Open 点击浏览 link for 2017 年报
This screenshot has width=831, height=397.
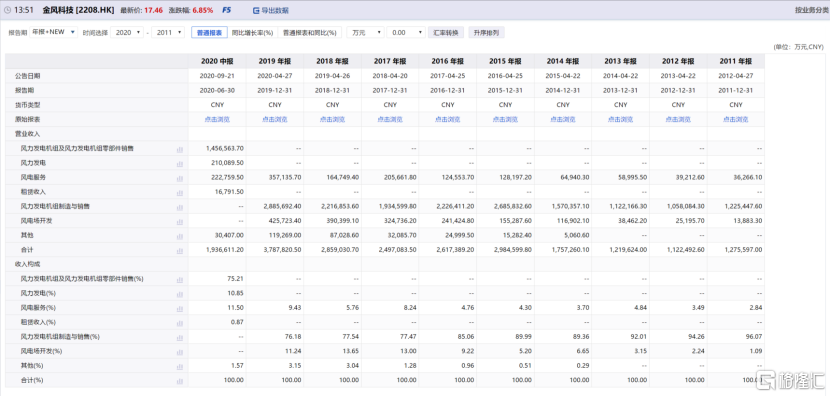390,120
